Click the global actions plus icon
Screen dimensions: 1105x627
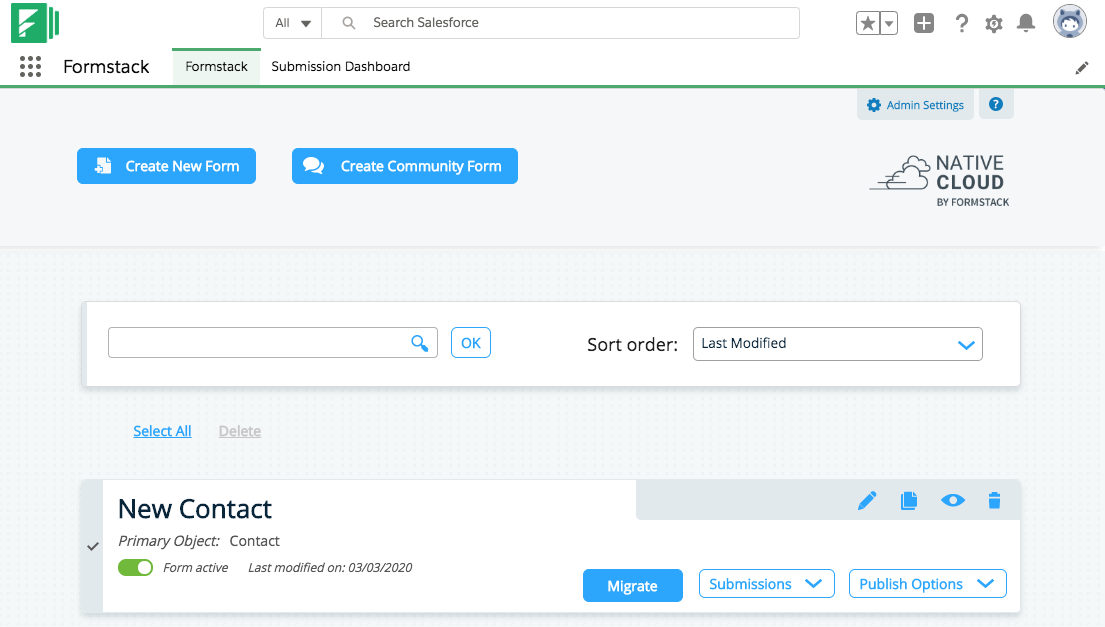924,24
